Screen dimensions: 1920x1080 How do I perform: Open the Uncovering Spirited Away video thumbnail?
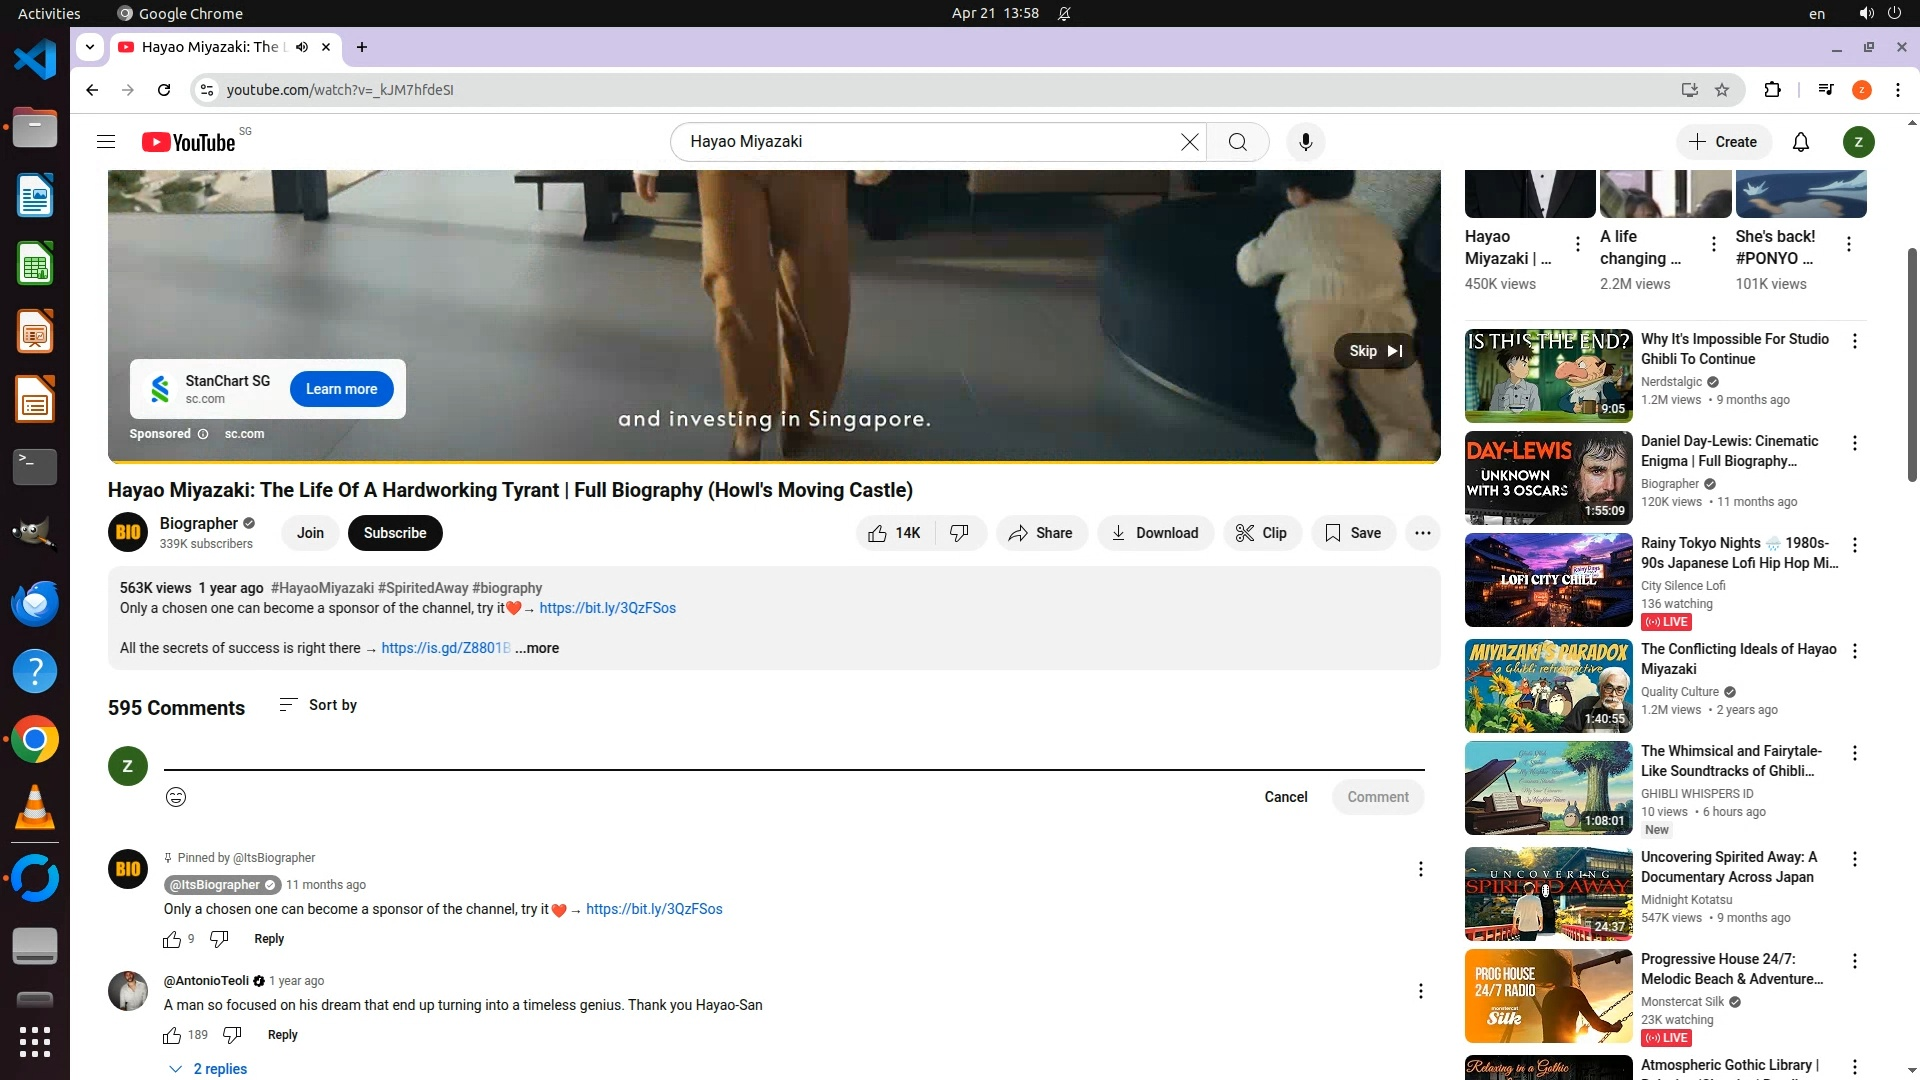pos(1548,894)
